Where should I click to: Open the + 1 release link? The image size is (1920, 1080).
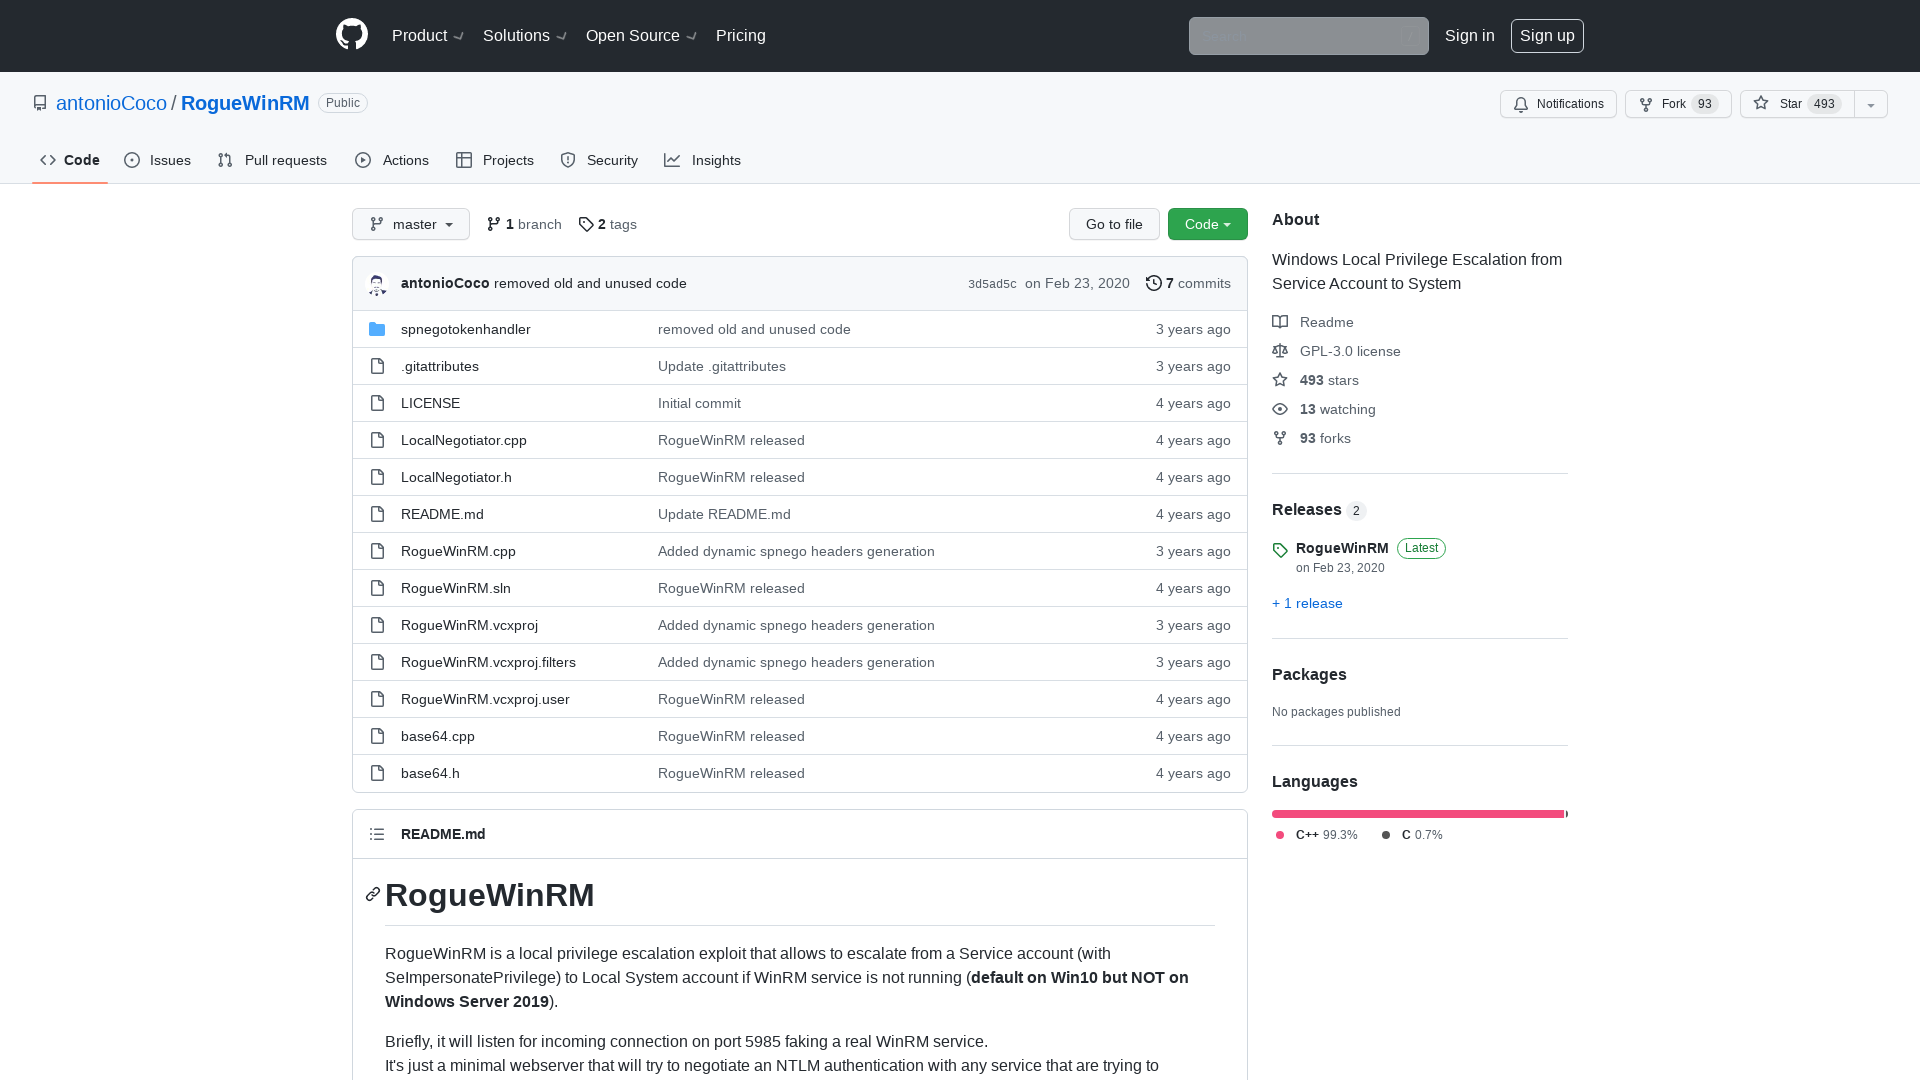coord(1307,603)
